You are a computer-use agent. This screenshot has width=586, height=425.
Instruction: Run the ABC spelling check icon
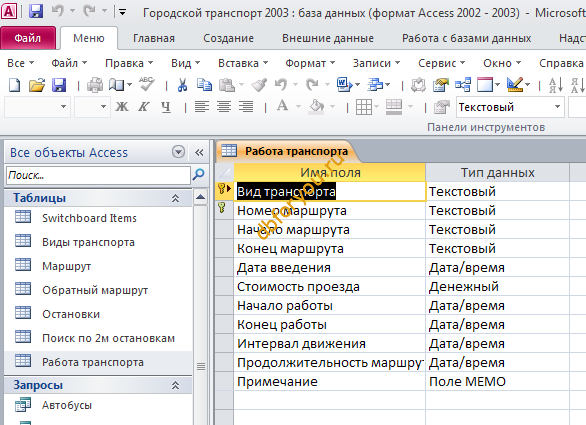146,84
